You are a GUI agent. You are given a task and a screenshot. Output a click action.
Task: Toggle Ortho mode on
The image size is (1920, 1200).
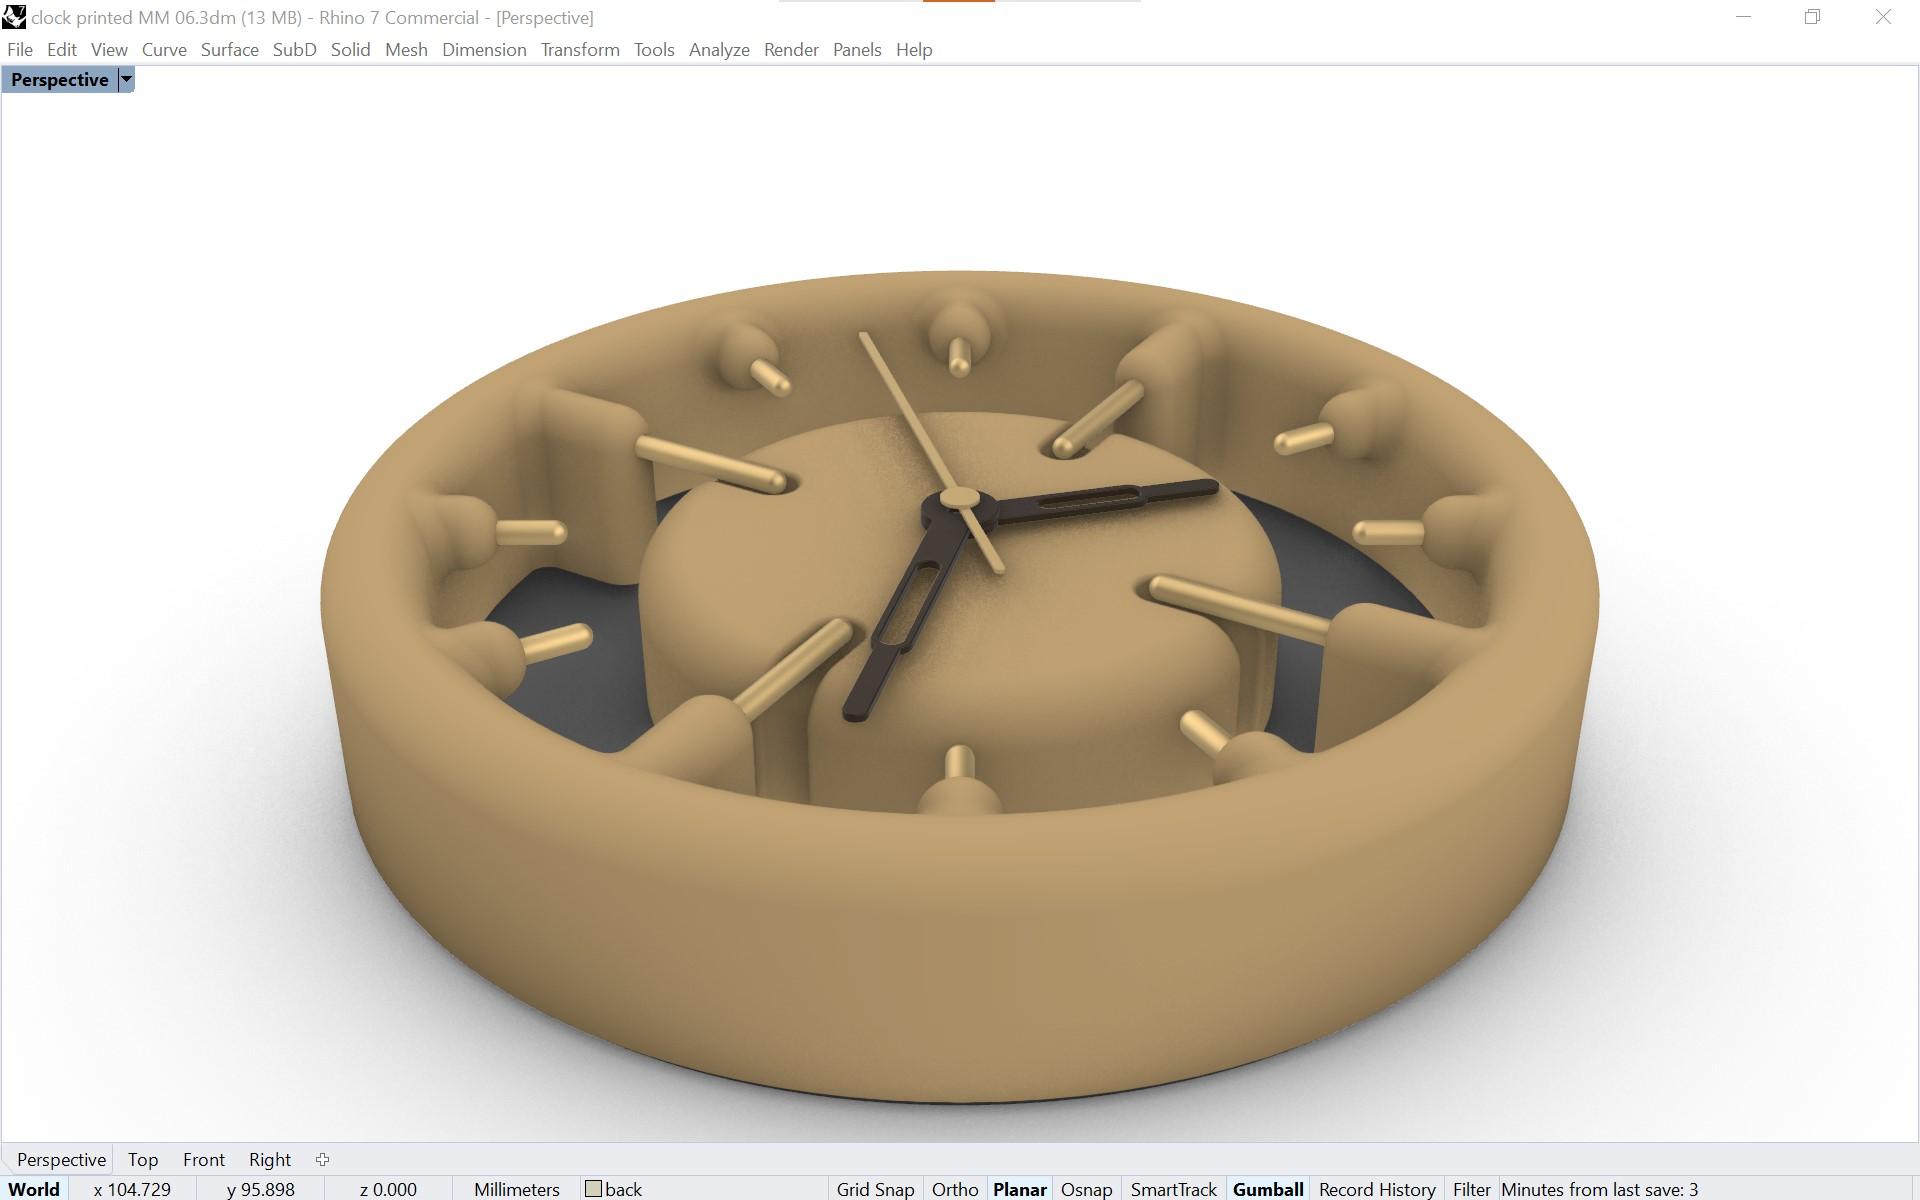click(x=954, y=1189)
